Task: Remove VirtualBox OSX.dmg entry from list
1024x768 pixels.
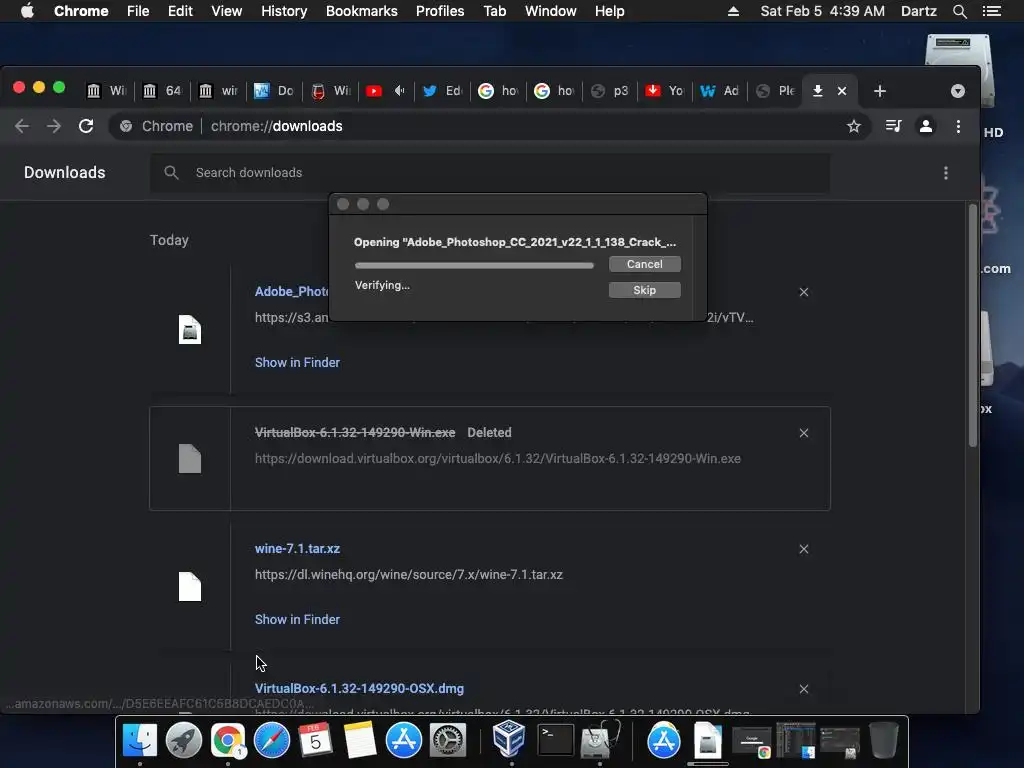Action: [804, 689]
